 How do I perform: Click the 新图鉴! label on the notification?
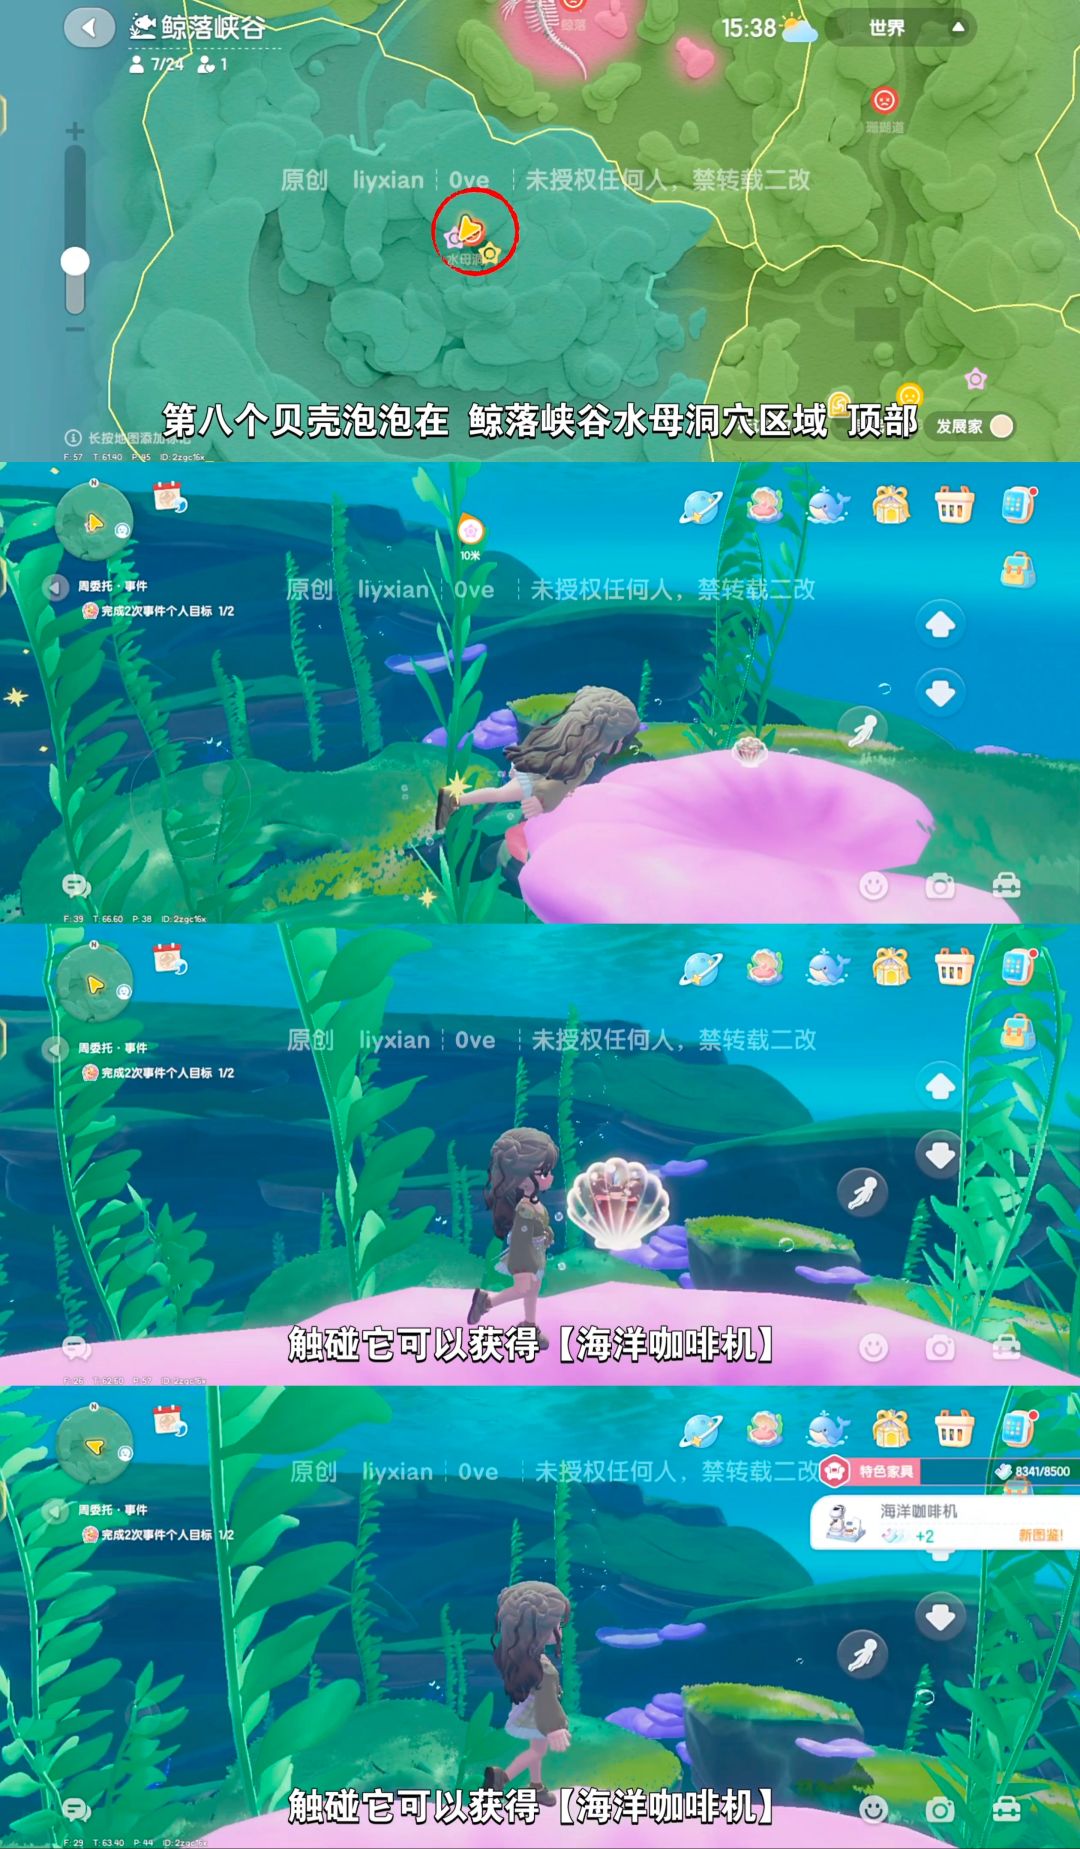1040,1535
